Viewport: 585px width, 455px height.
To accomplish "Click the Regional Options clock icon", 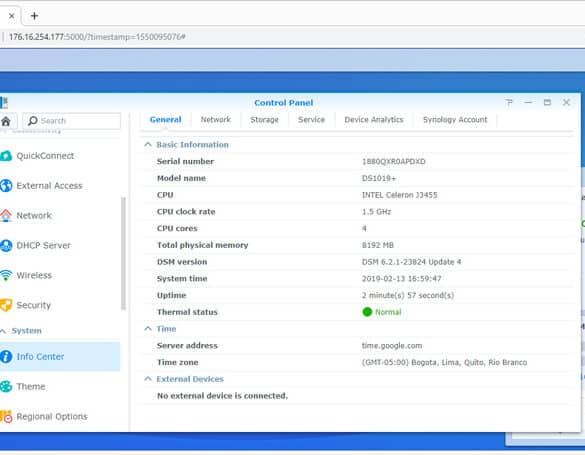I will point(6,417).
